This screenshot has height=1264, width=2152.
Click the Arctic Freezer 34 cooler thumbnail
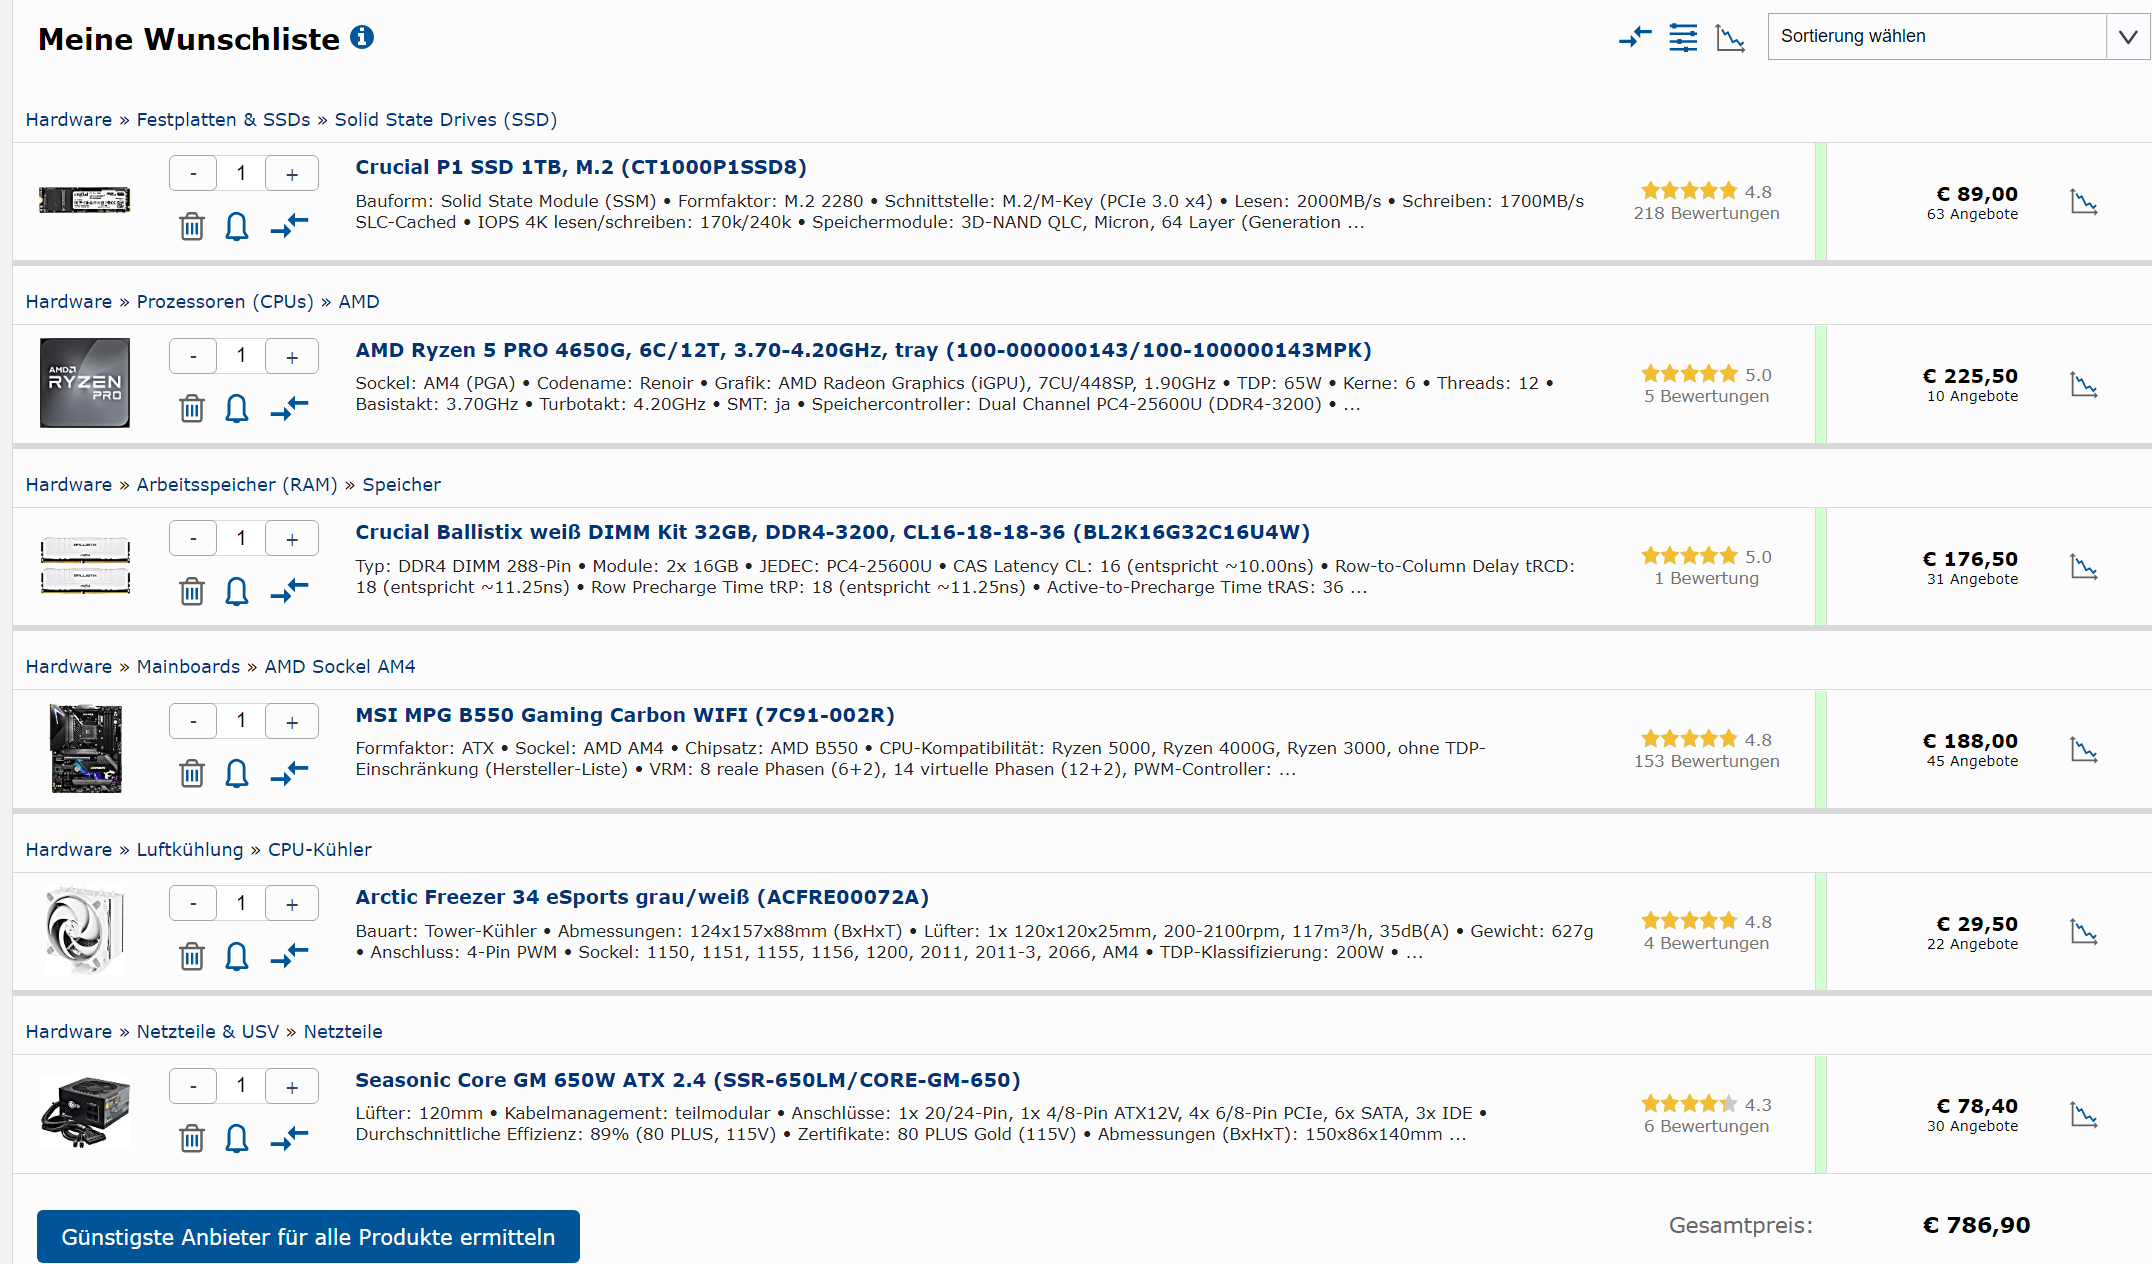click(85, 931)
